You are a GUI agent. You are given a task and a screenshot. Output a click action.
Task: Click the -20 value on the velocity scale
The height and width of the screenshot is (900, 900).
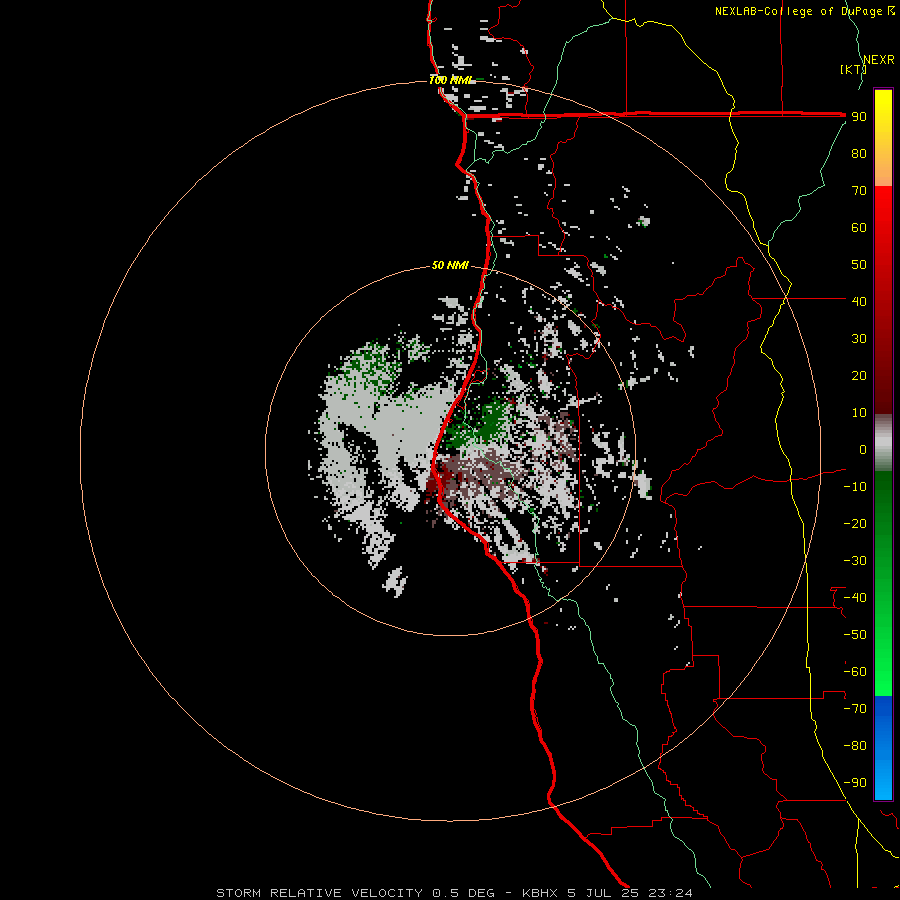[x=855, y=523]
